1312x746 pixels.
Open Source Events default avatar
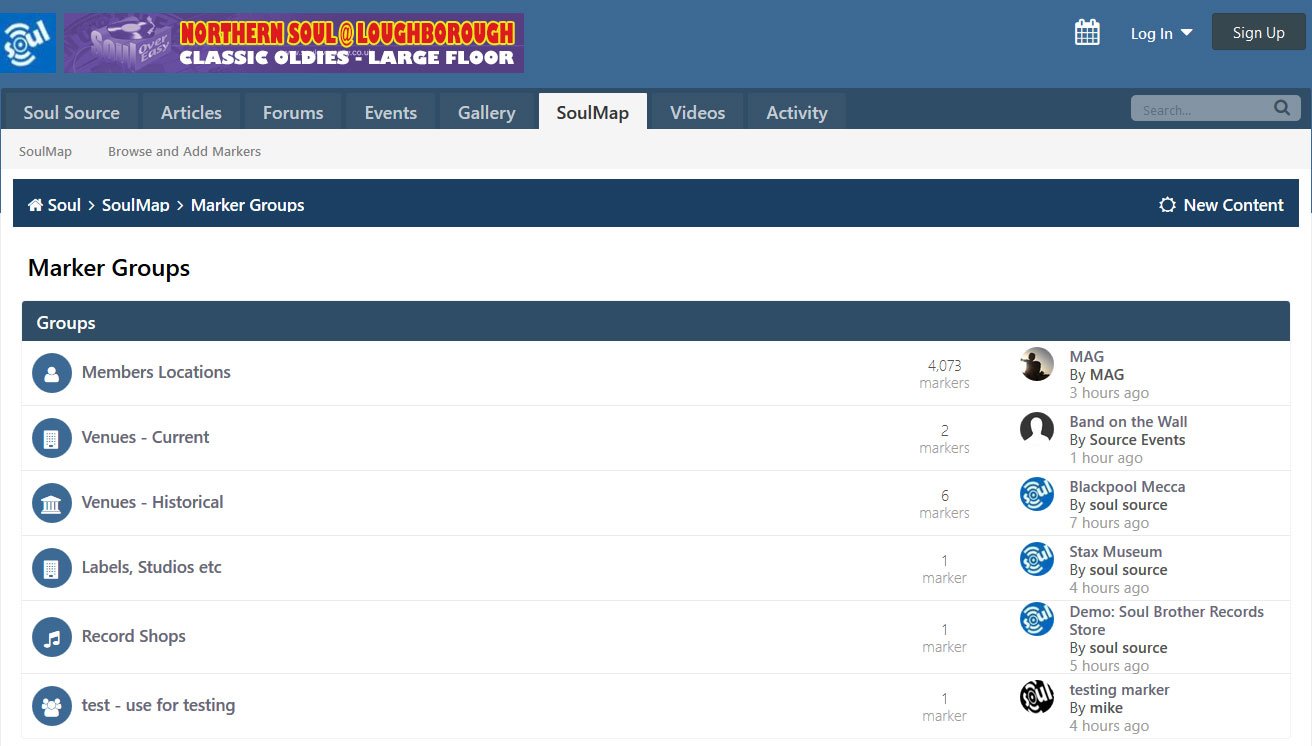1037,429
